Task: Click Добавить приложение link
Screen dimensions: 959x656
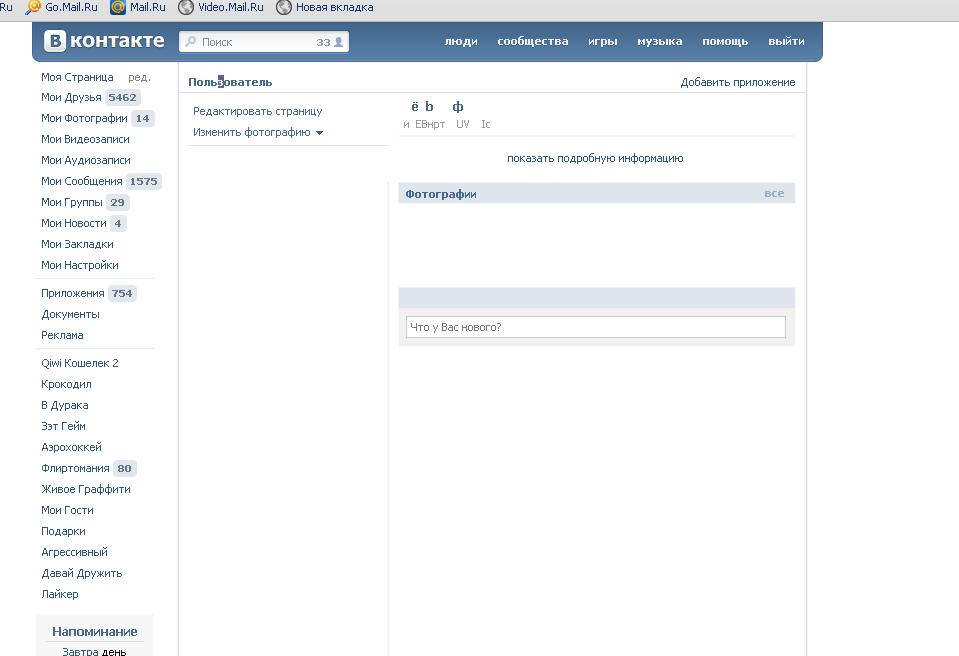Action: [x=738, y=82]
